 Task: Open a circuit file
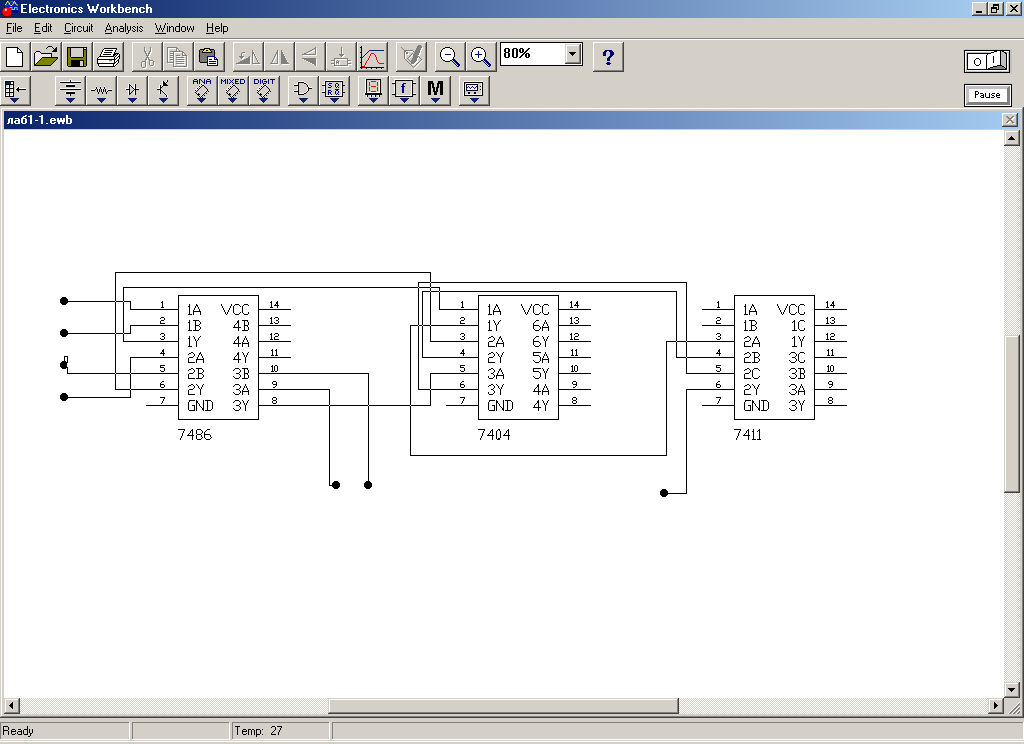[x=46, y=57]
